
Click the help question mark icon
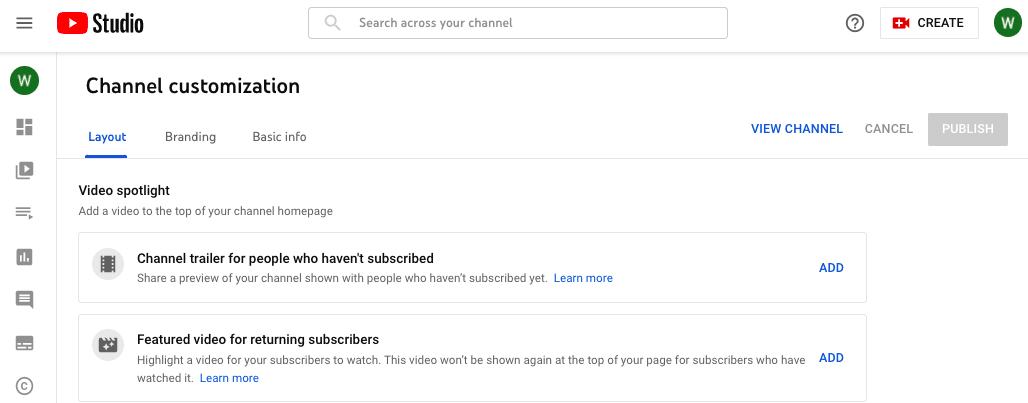[855, 24]
